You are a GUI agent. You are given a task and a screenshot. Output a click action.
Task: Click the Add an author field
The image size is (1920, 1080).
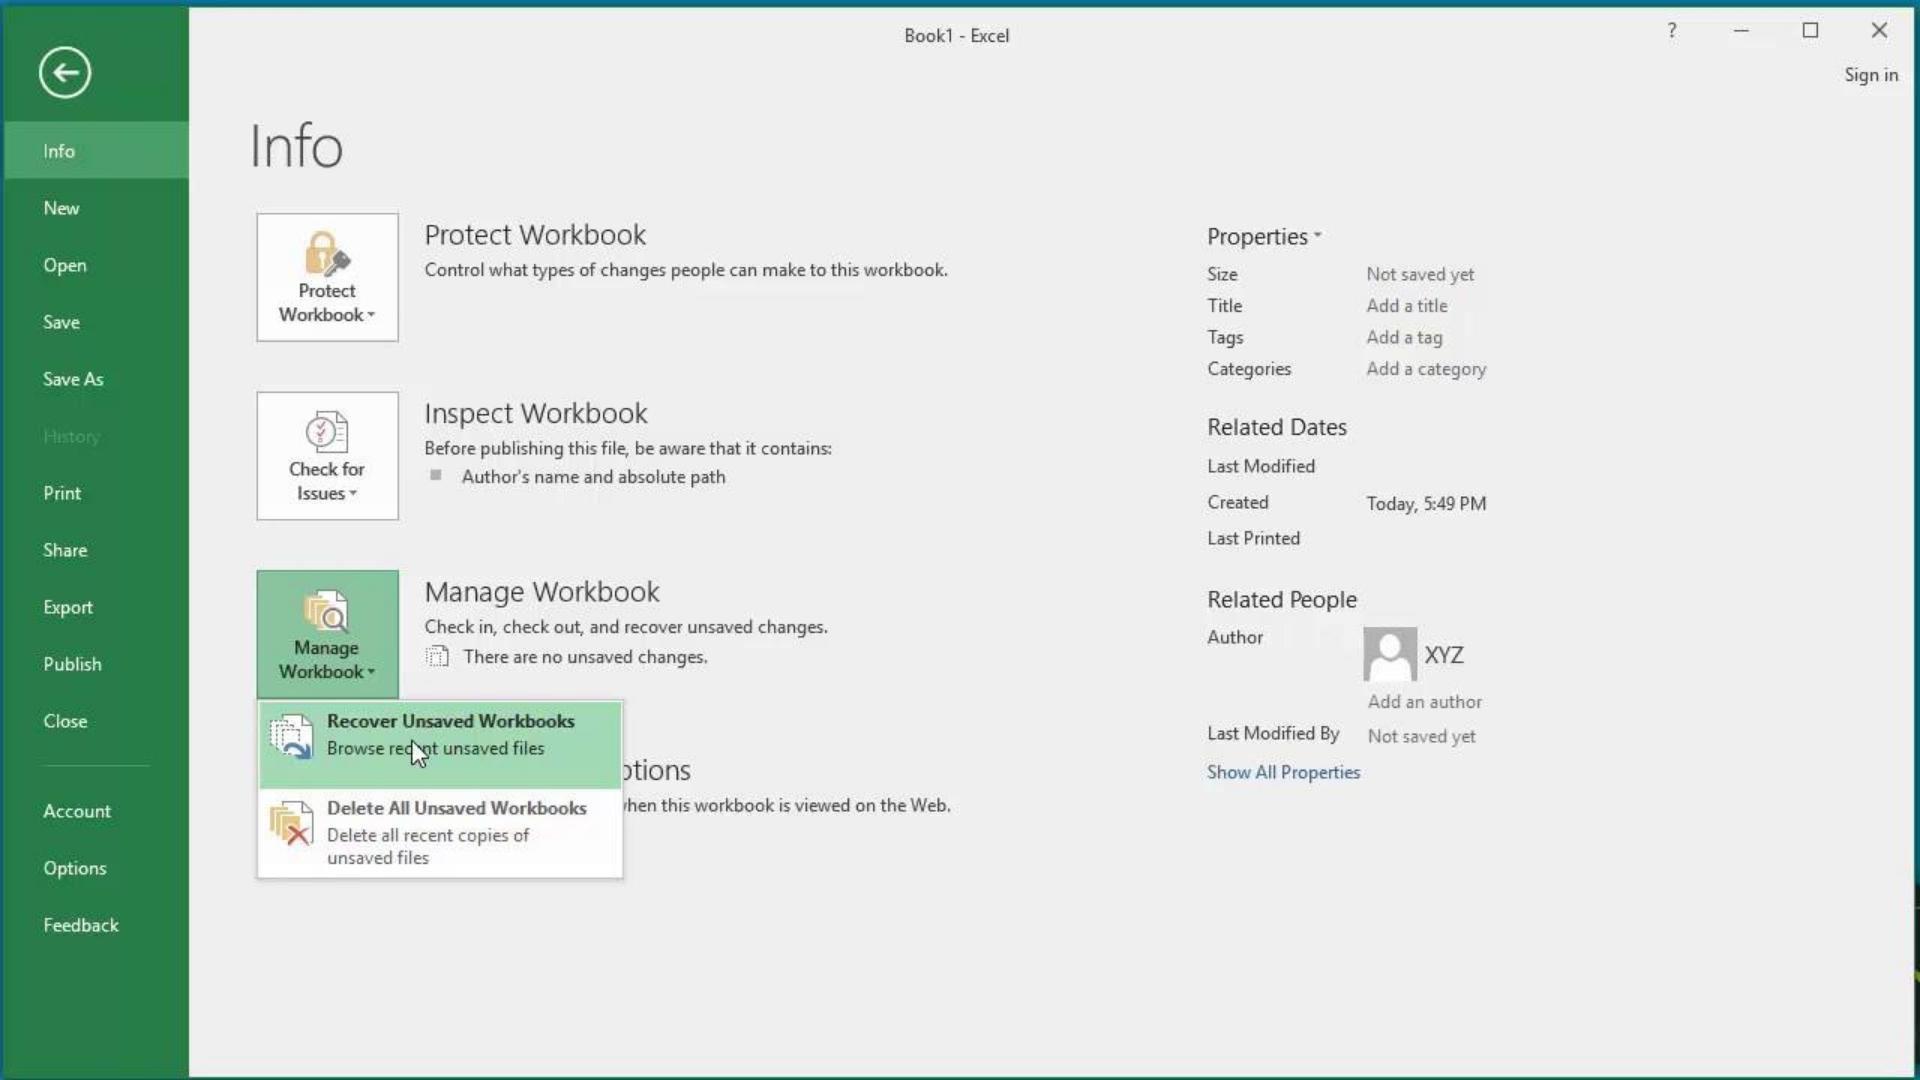tap(1425, 702)
